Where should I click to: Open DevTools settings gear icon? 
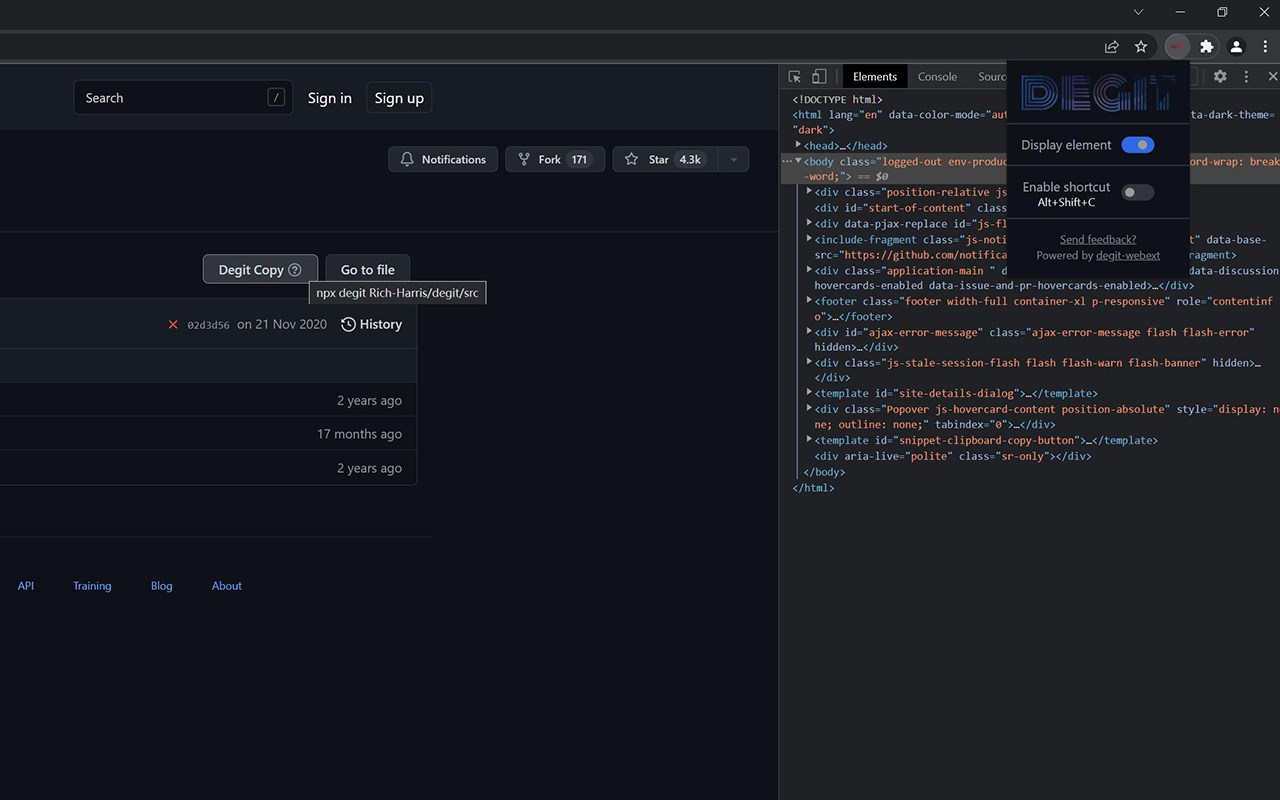(1220, 76)
